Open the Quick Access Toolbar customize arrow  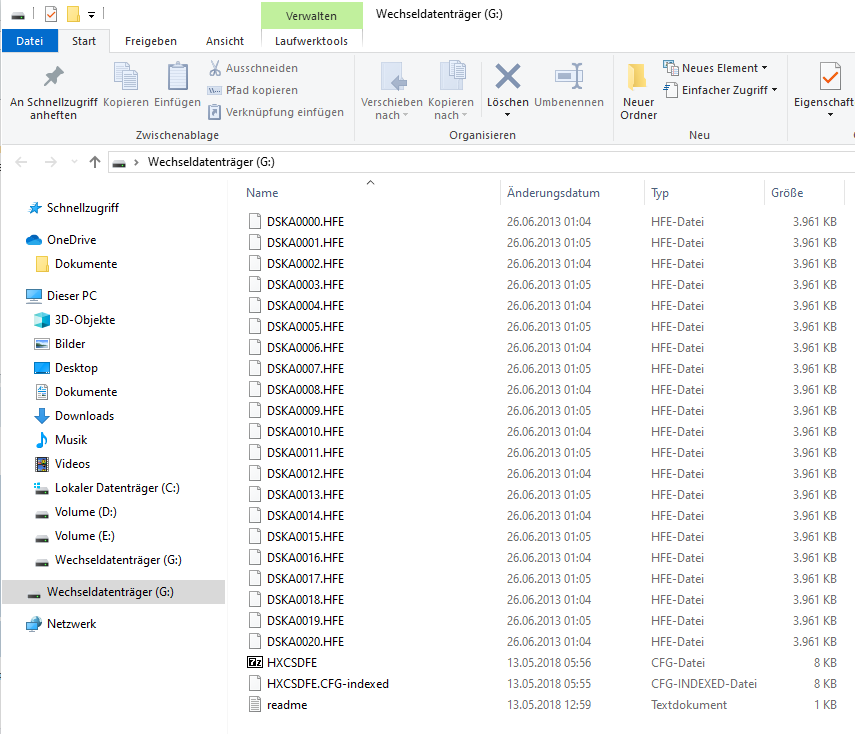click(x=92, y=15)
